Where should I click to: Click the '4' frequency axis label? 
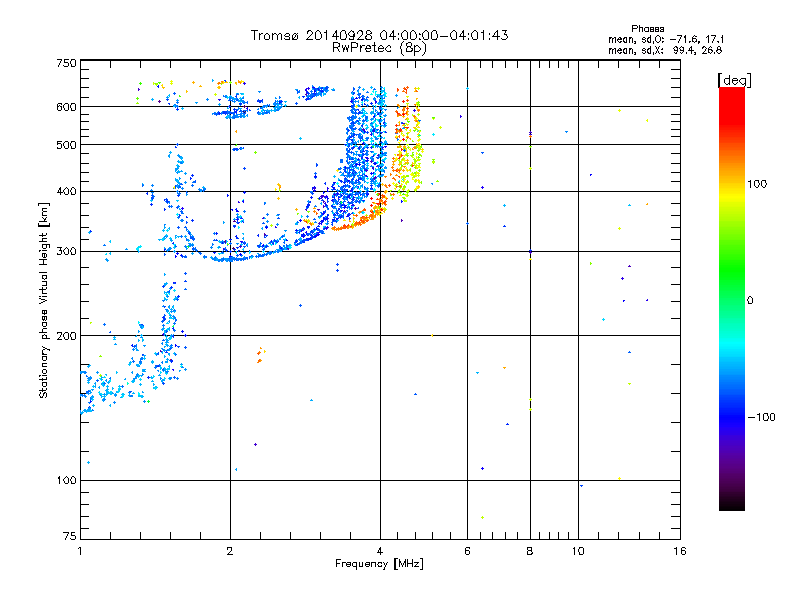pyautogui.click(x=380, y=551)
